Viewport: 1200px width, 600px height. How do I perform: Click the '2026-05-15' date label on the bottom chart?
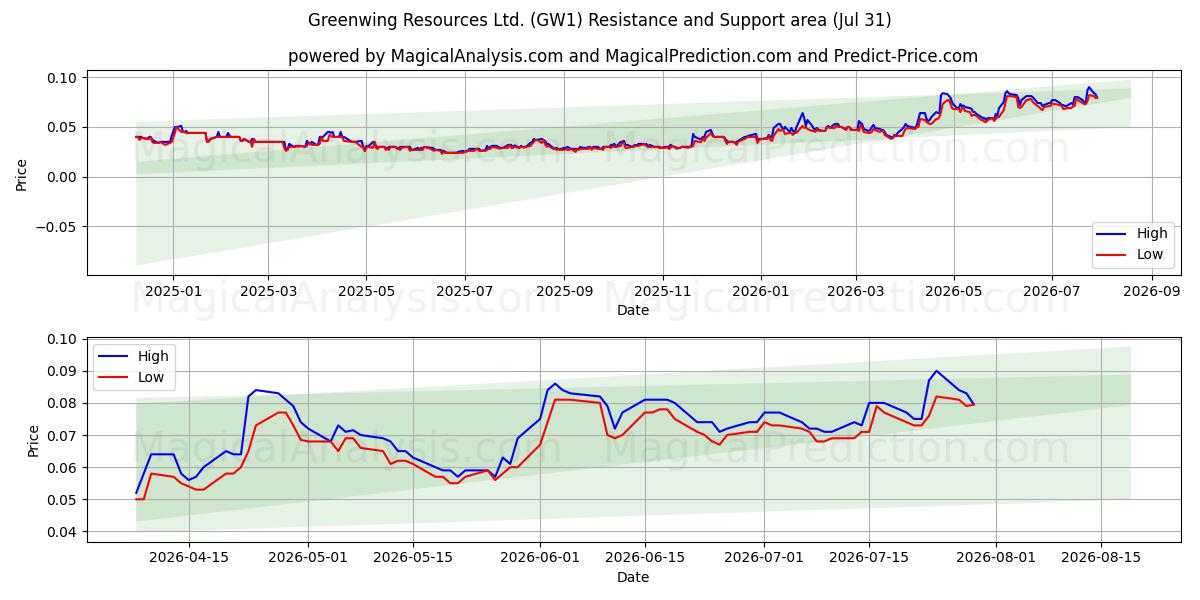click(413, 557)
